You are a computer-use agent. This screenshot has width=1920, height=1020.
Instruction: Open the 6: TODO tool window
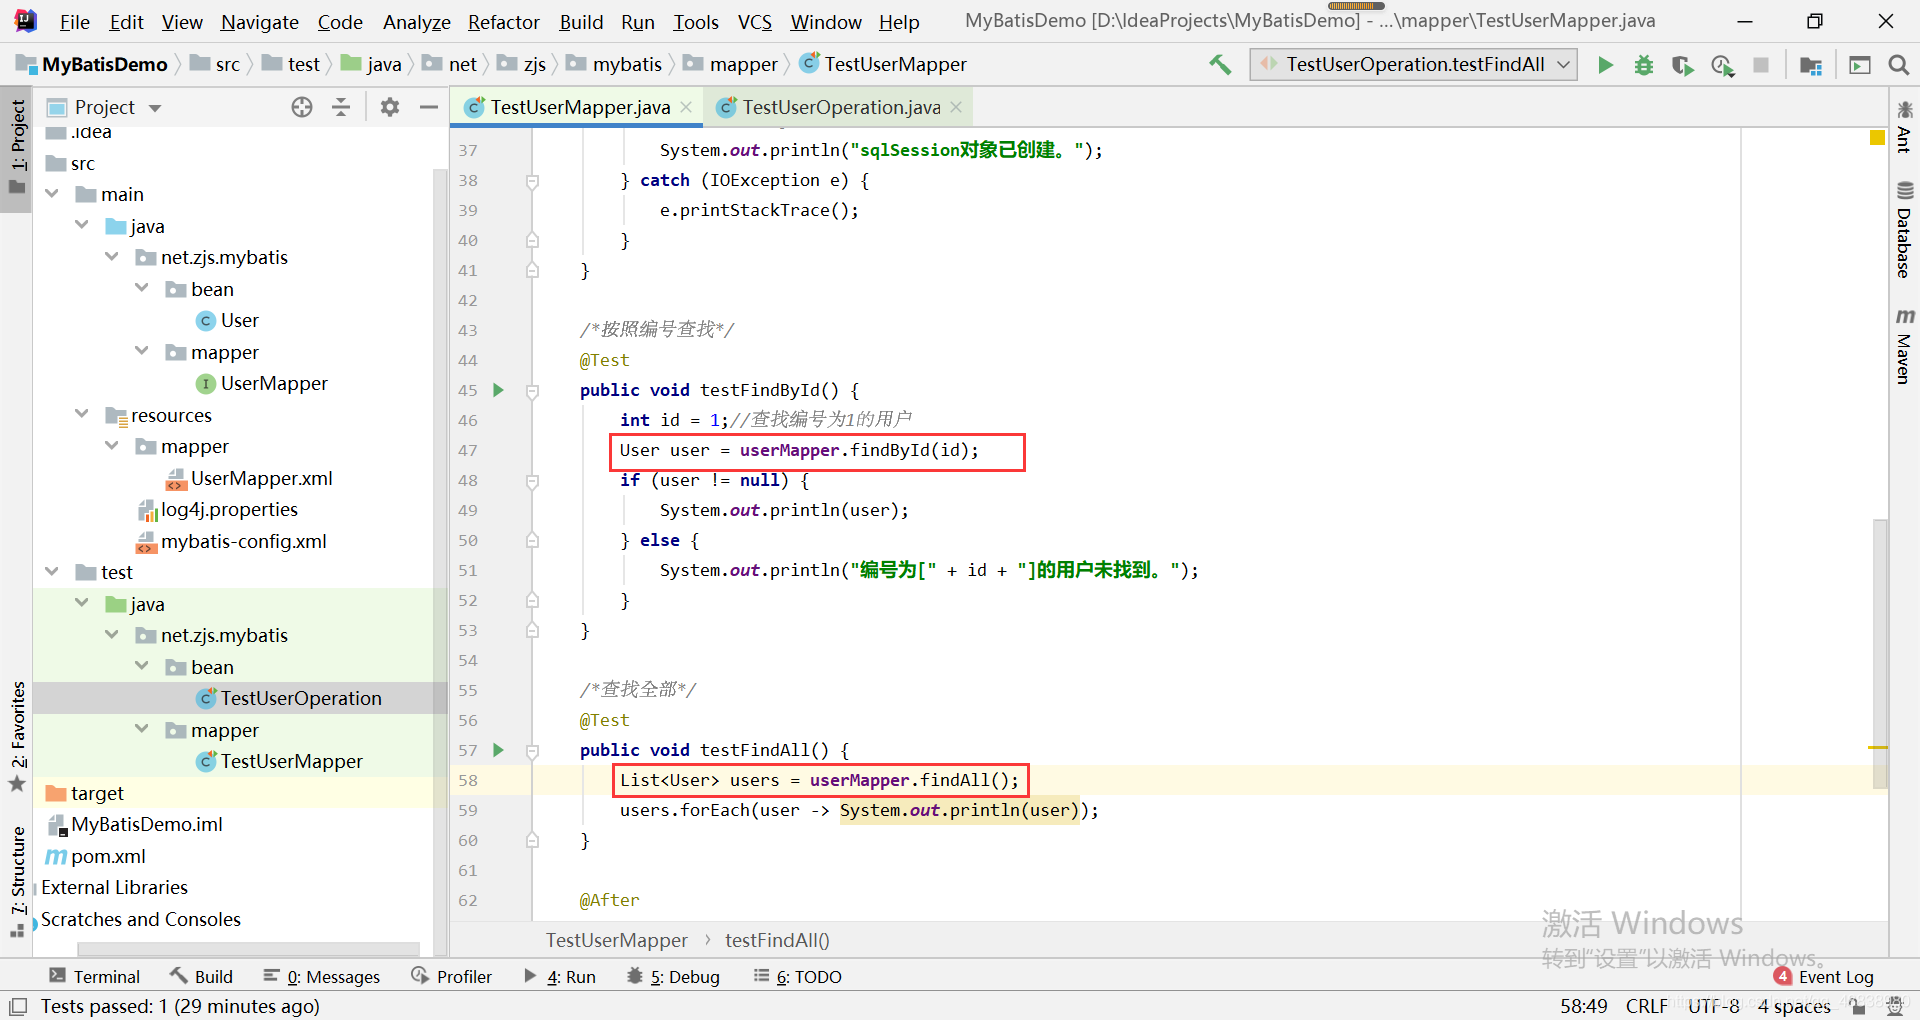pos(797,976)
